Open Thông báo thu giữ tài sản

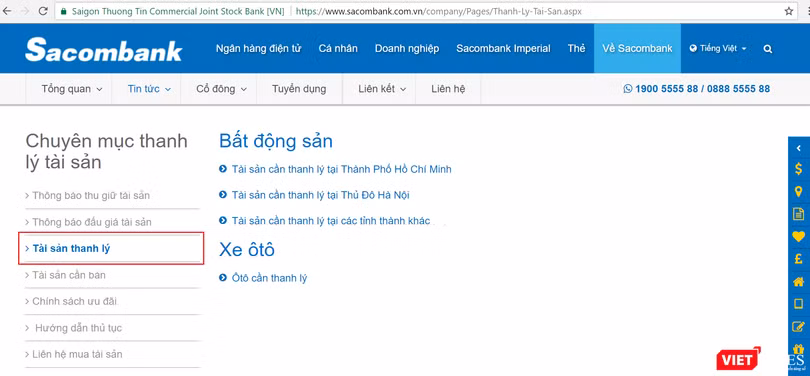[x=91, y=196]
